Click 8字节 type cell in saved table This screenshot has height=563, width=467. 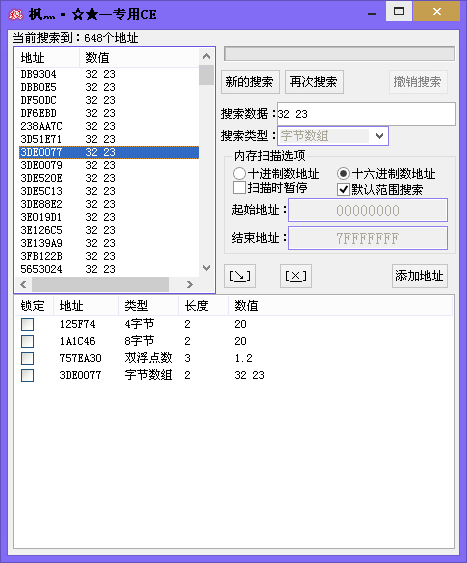coord(139,341)
